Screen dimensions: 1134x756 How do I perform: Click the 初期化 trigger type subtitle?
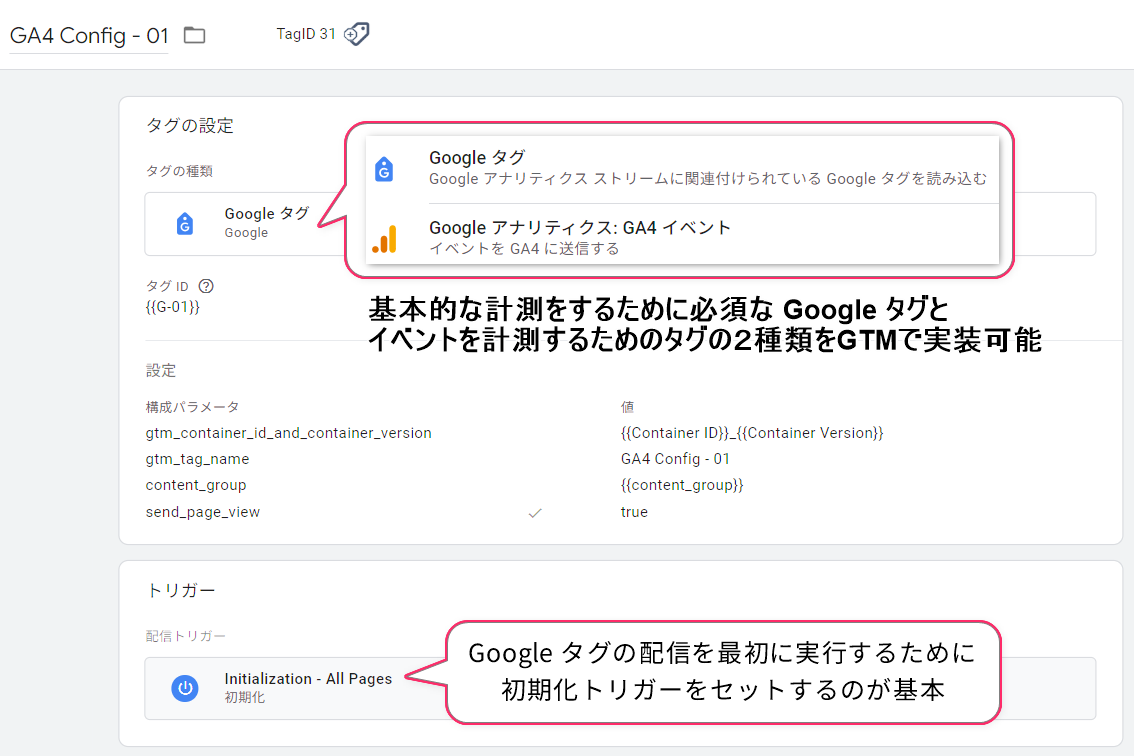pos(244,697)
